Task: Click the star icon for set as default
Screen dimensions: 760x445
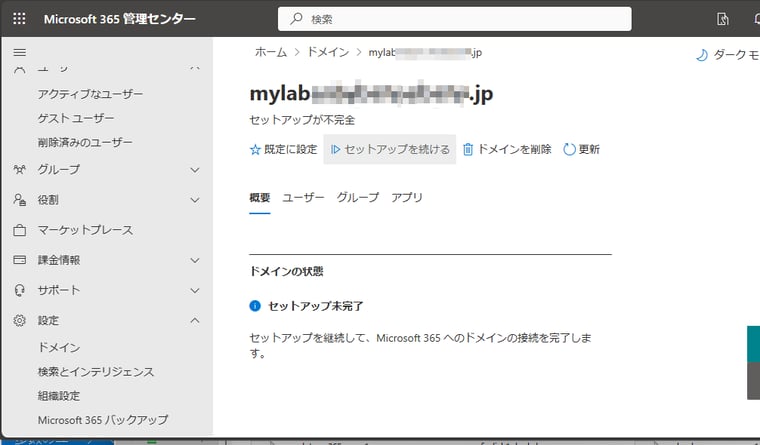Action: [255, 150]
